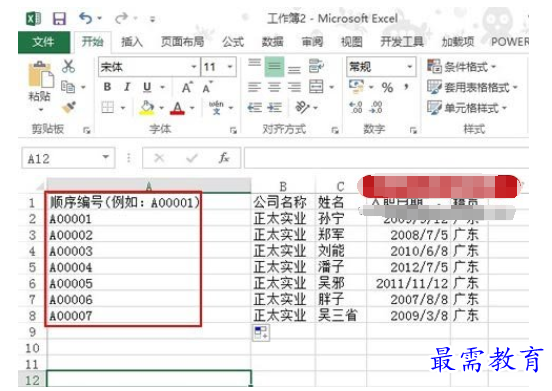Select cell containing A00003

click(149, 251)
